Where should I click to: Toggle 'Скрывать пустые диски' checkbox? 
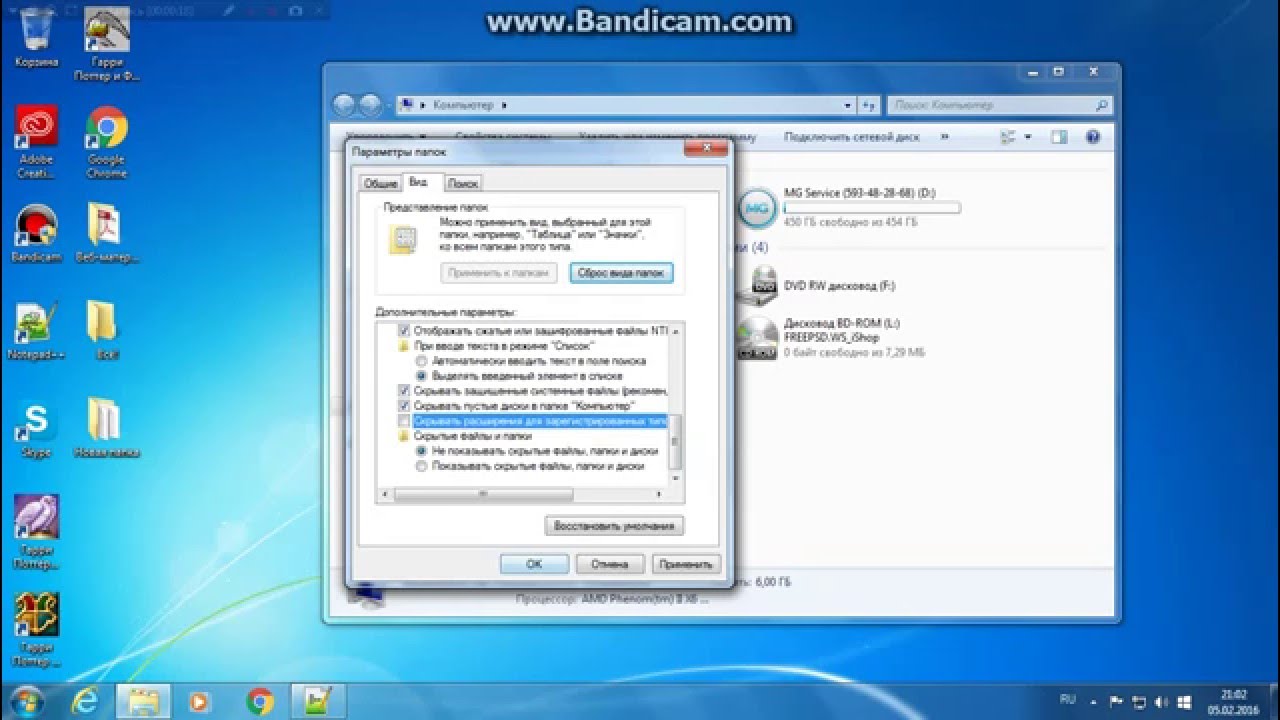coord(404,406)
